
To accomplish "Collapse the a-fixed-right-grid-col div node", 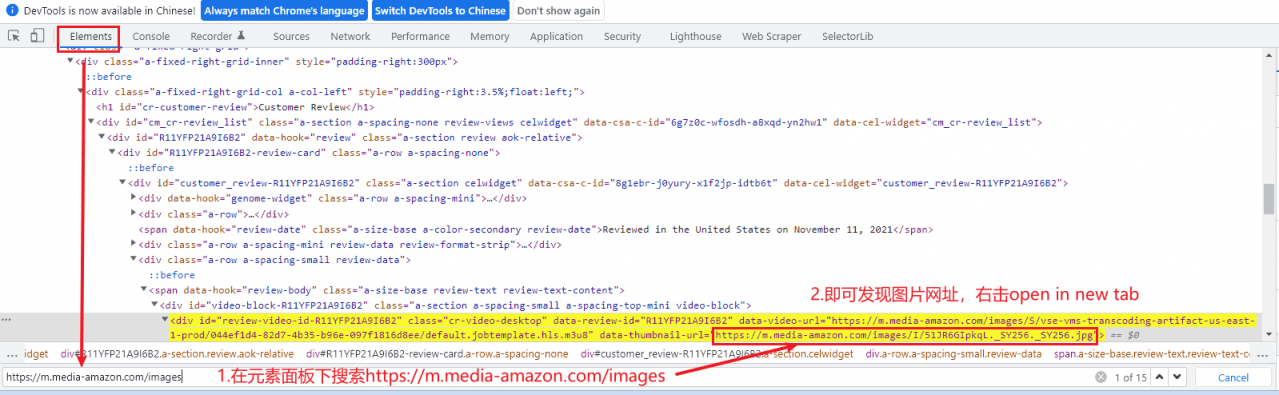I will (80, 92).
